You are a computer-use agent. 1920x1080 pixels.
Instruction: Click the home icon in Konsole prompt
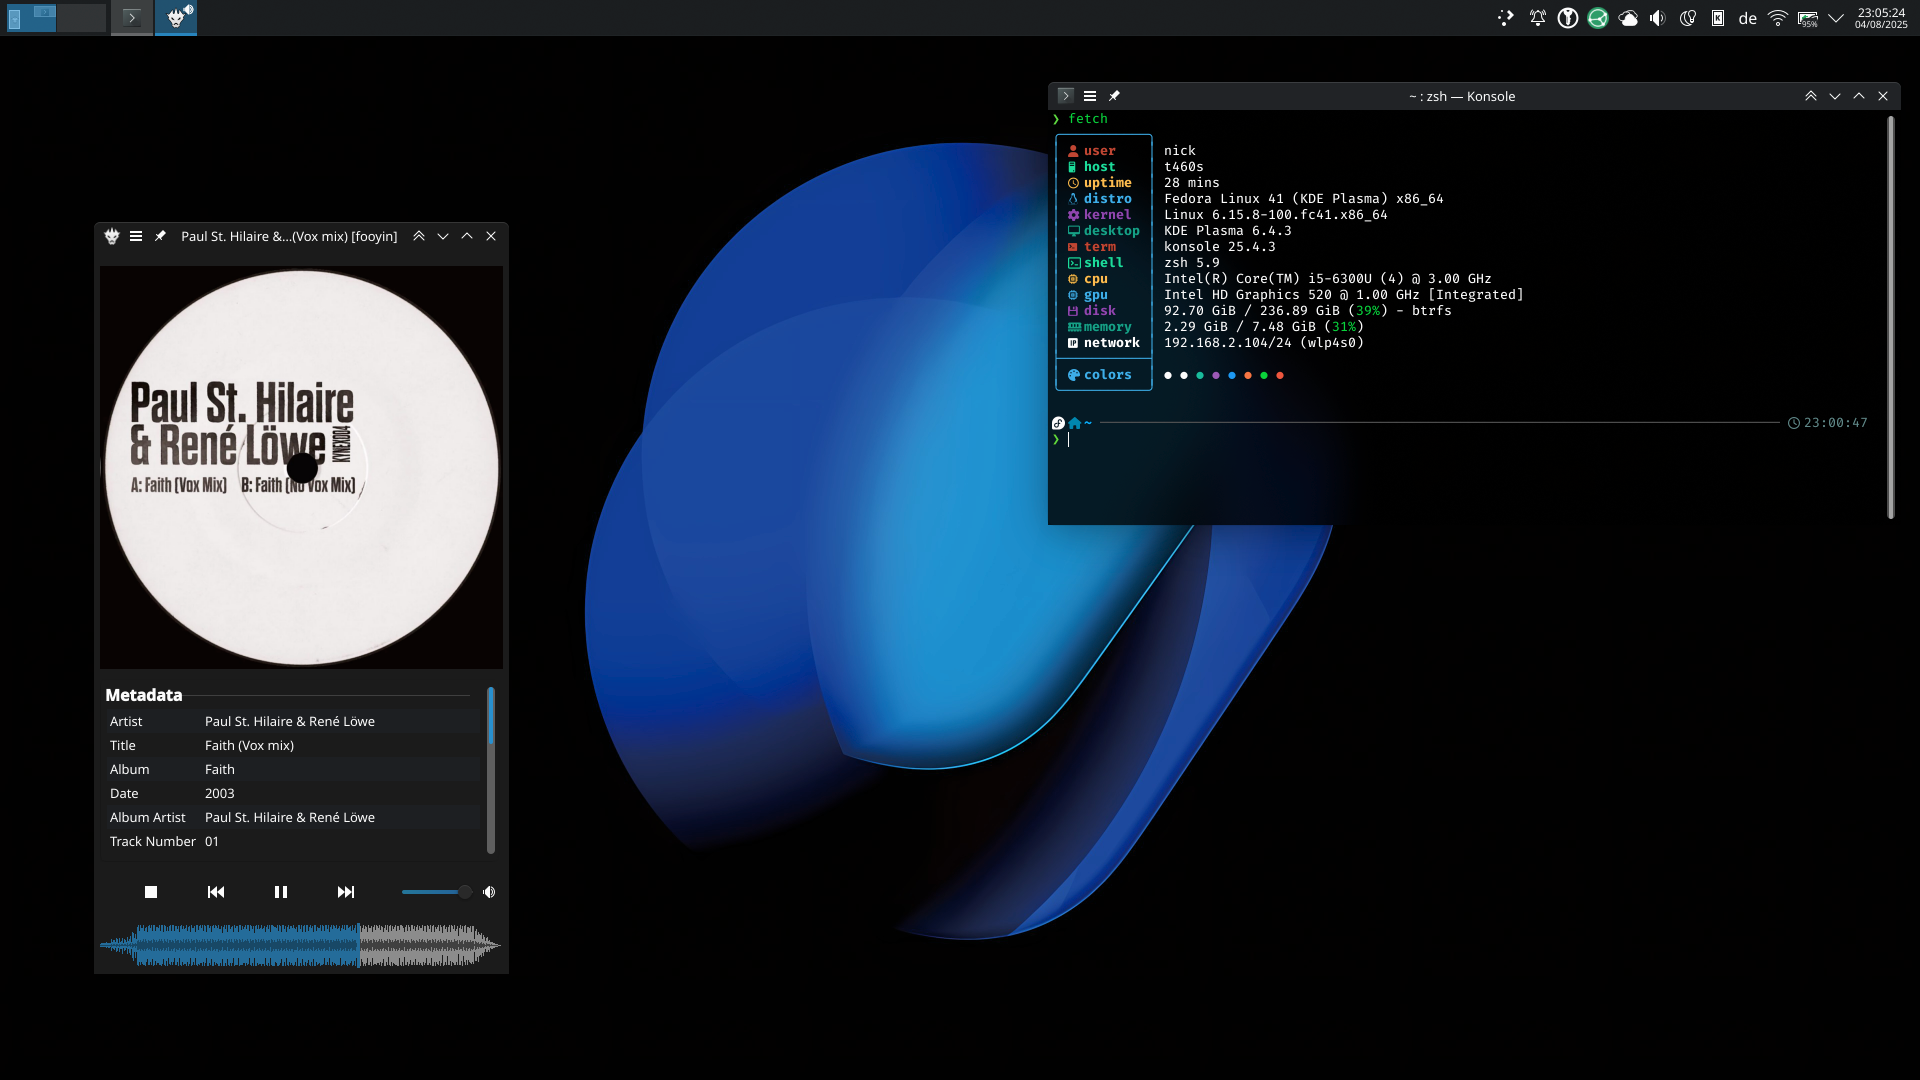[1075, 423]
